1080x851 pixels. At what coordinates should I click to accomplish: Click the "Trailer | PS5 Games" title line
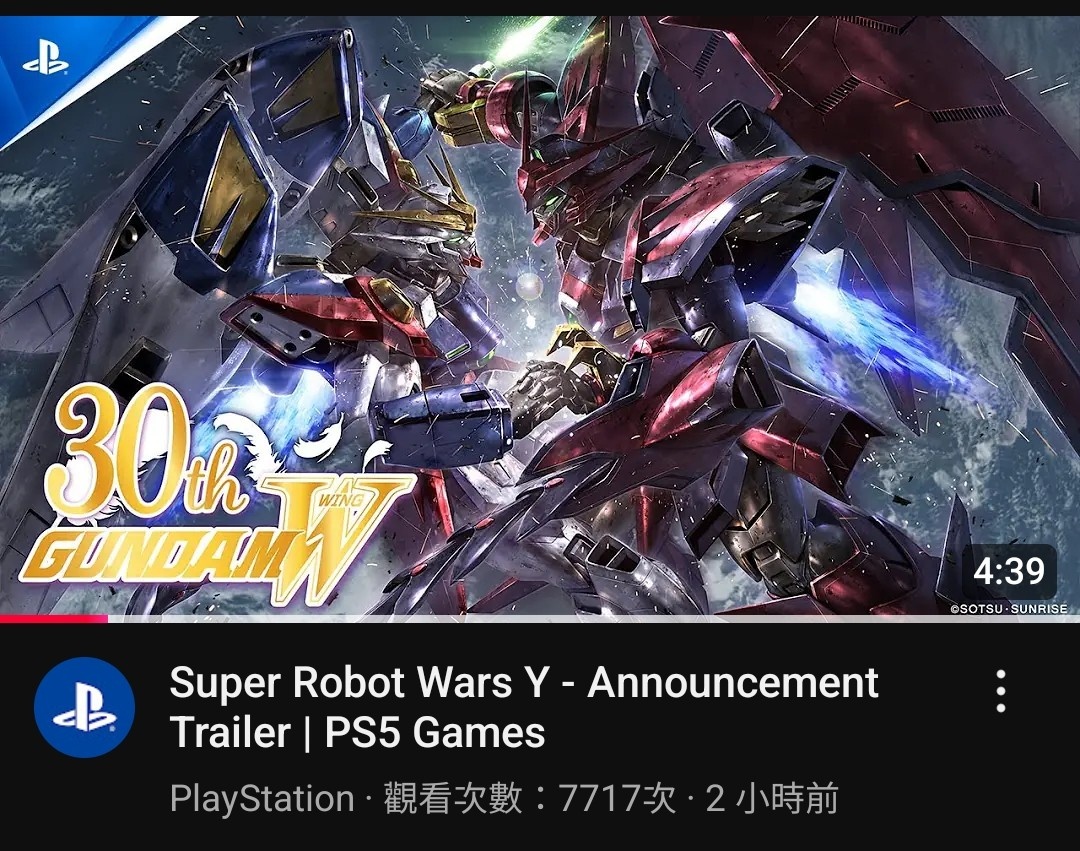(357, 731)
